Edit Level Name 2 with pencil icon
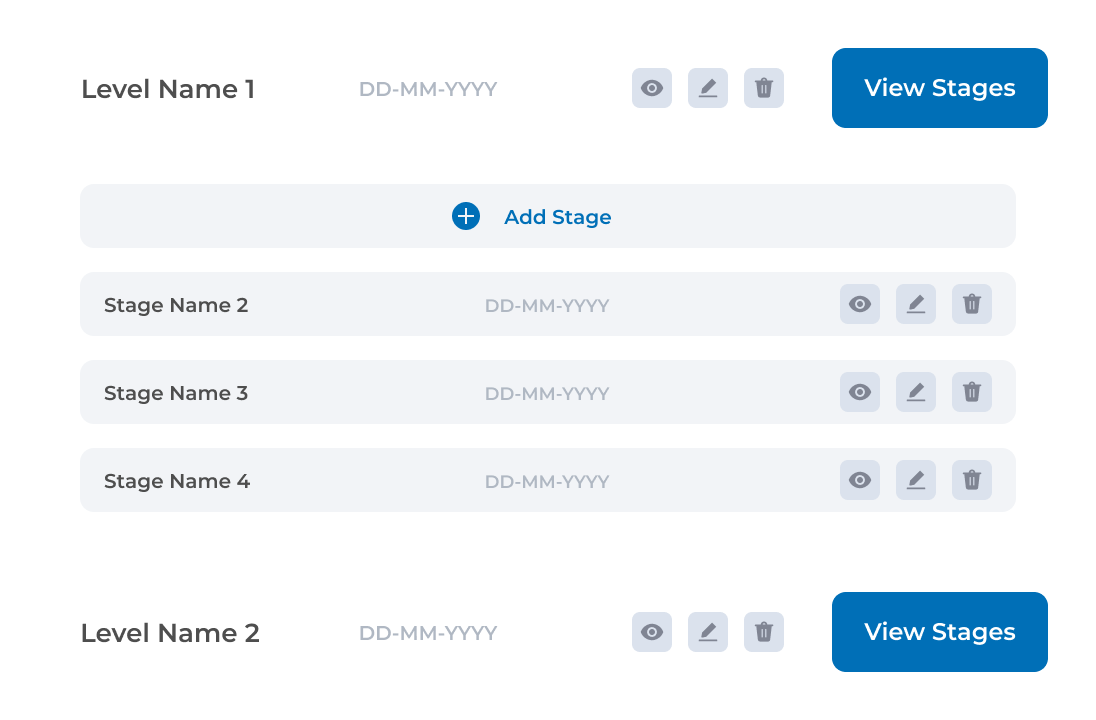Image resolution: width=1096 pixels, height=720 pixels. (707, 632)
